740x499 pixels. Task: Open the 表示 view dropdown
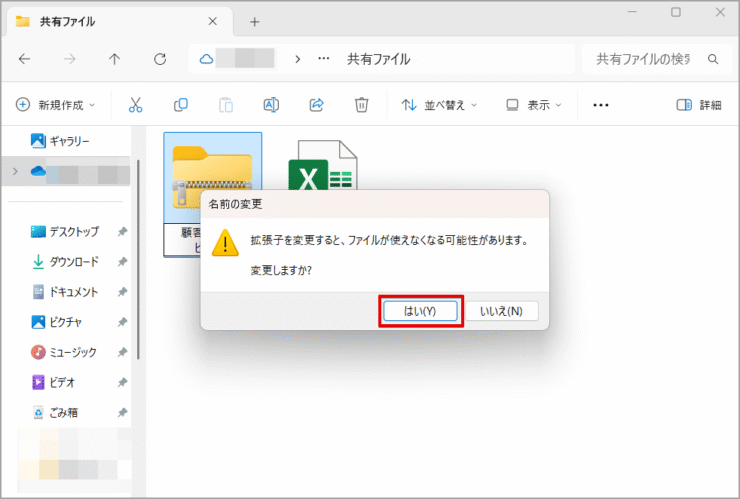coord(534,105)
